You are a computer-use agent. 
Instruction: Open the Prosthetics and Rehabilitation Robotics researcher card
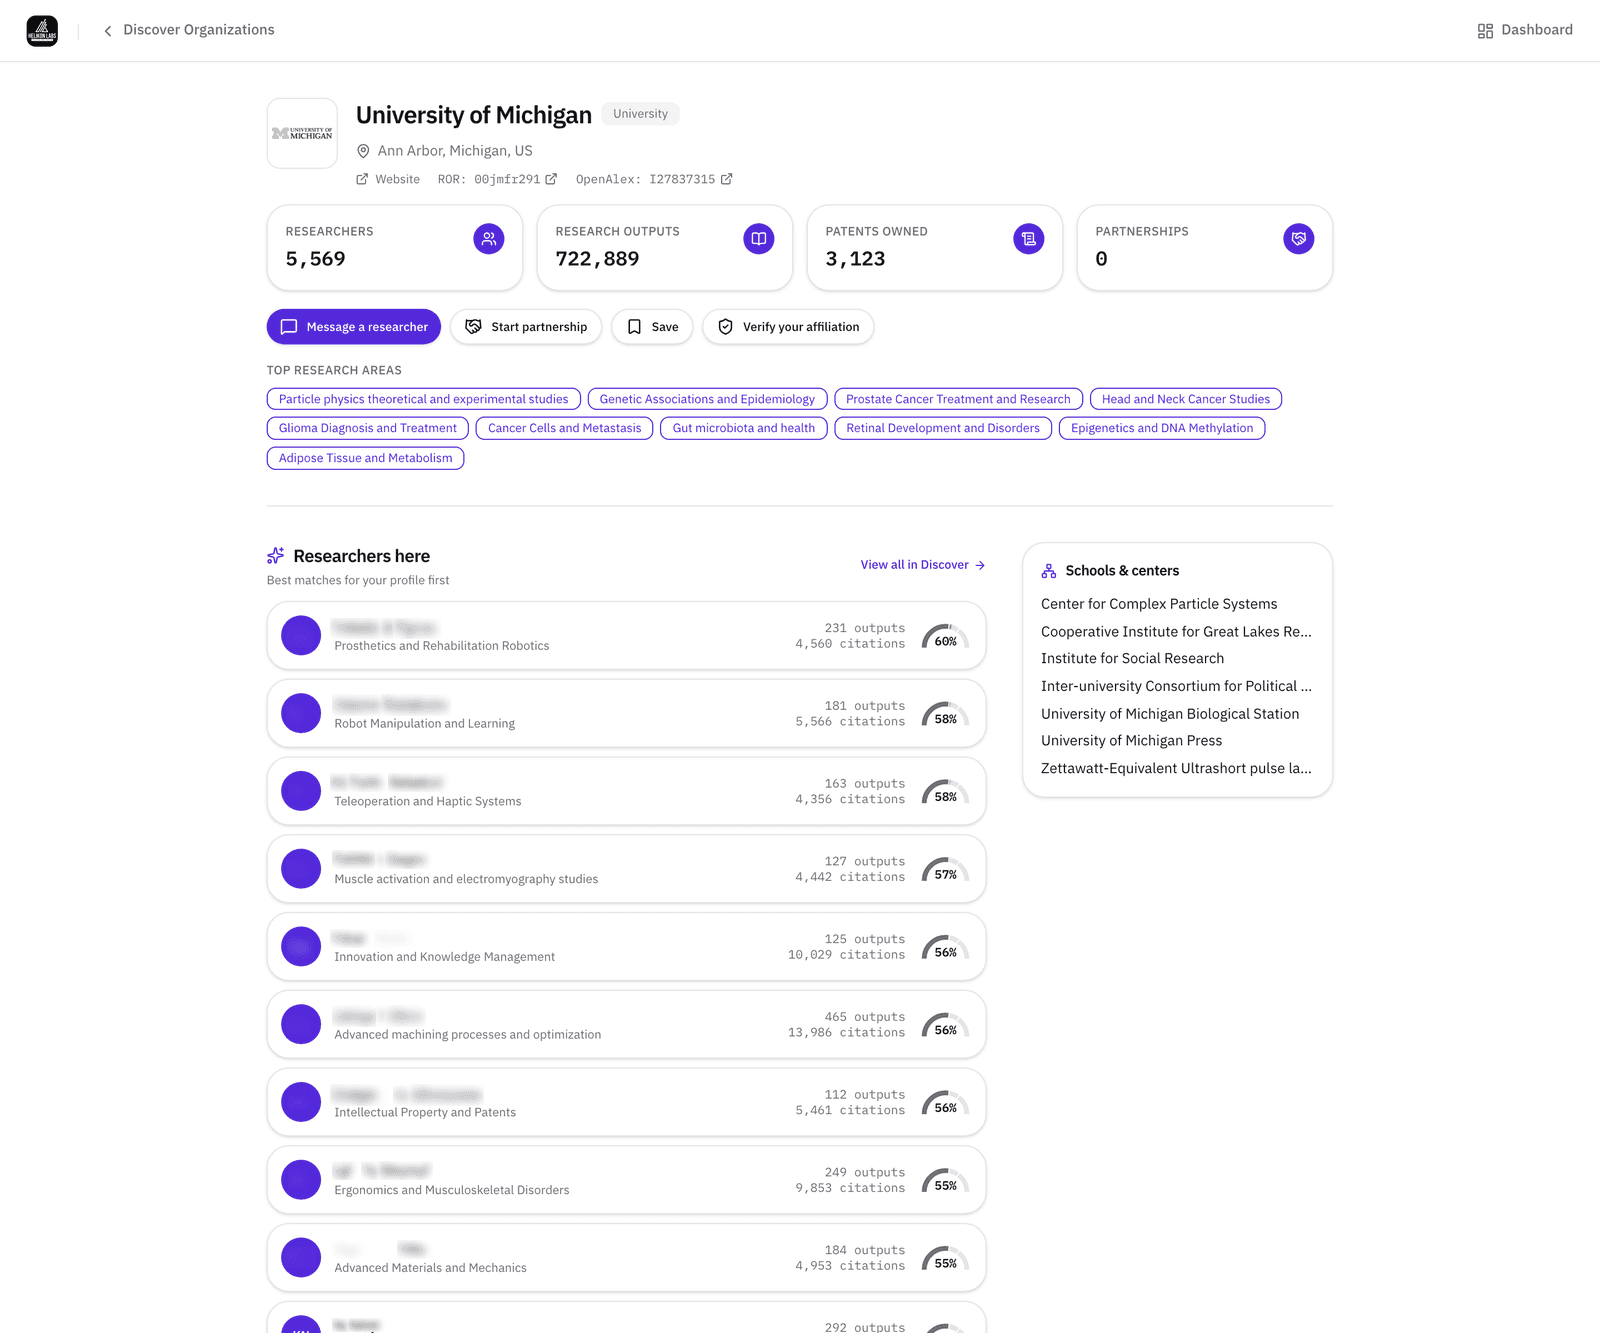(x=627, y=636)
